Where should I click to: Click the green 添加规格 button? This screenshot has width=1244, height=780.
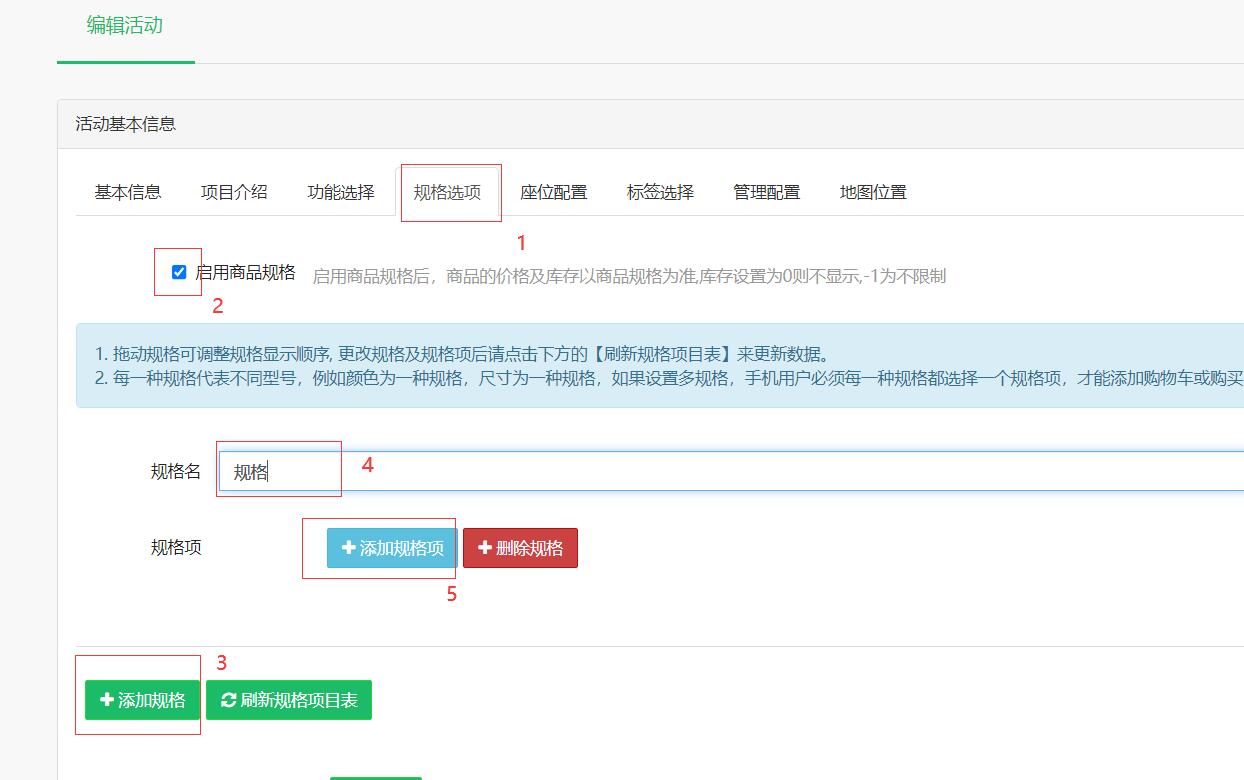pos(139,700)
